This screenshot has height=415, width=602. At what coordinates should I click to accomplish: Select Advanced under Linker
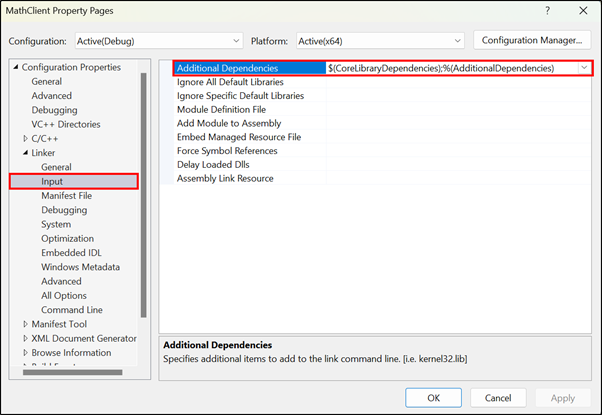tap(61, 281)
